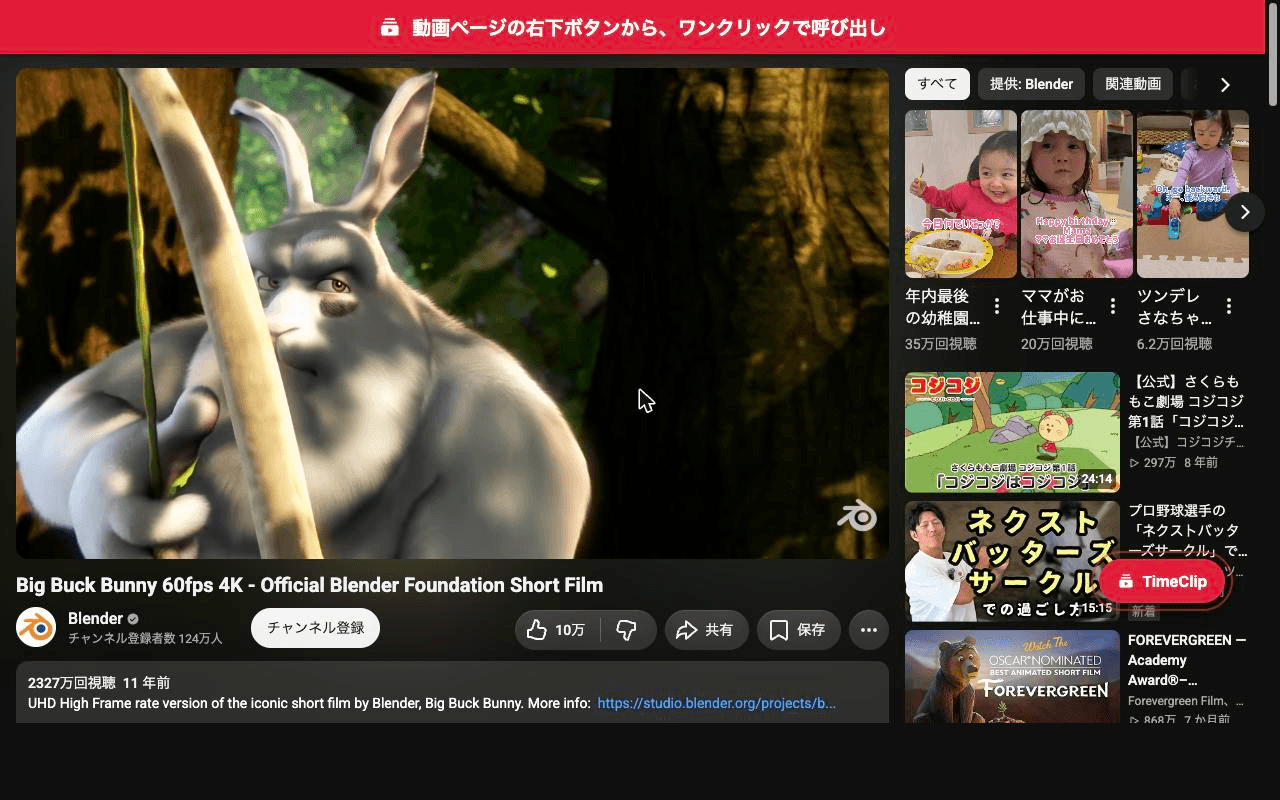Click the Big Buck Bunny video player
Screen dimensions: 1280x800
tap(452, 313)
